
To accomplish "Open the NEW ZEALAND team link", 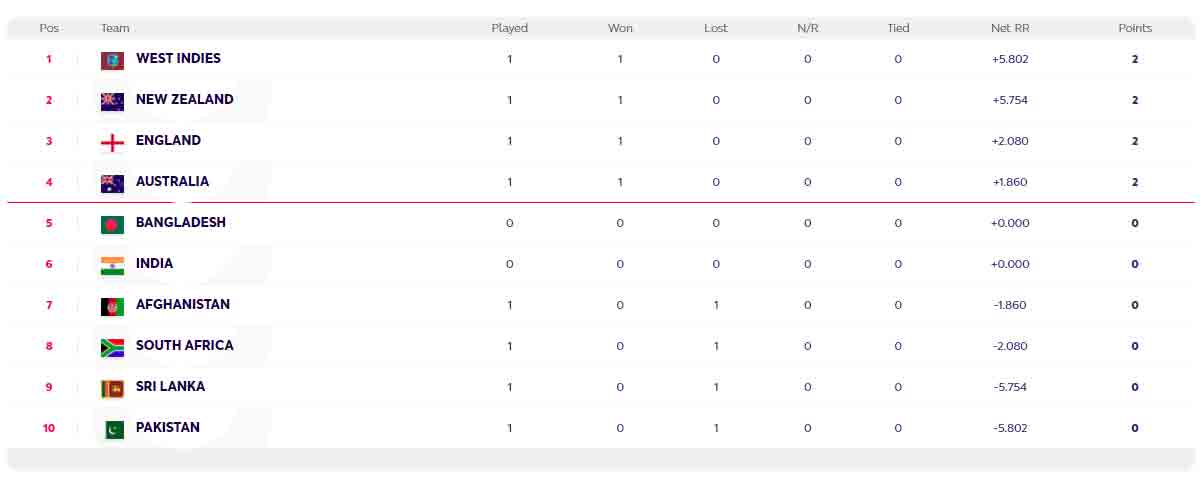I will [x=184, y=100].
